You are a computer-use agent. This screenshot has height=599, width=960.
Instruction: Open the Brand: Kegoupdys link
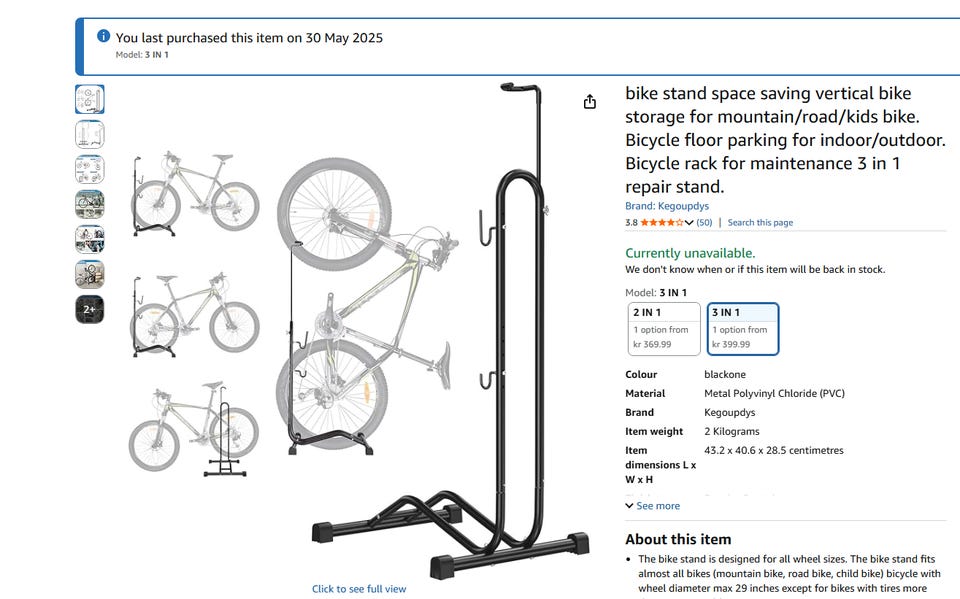tap(667, 206)
